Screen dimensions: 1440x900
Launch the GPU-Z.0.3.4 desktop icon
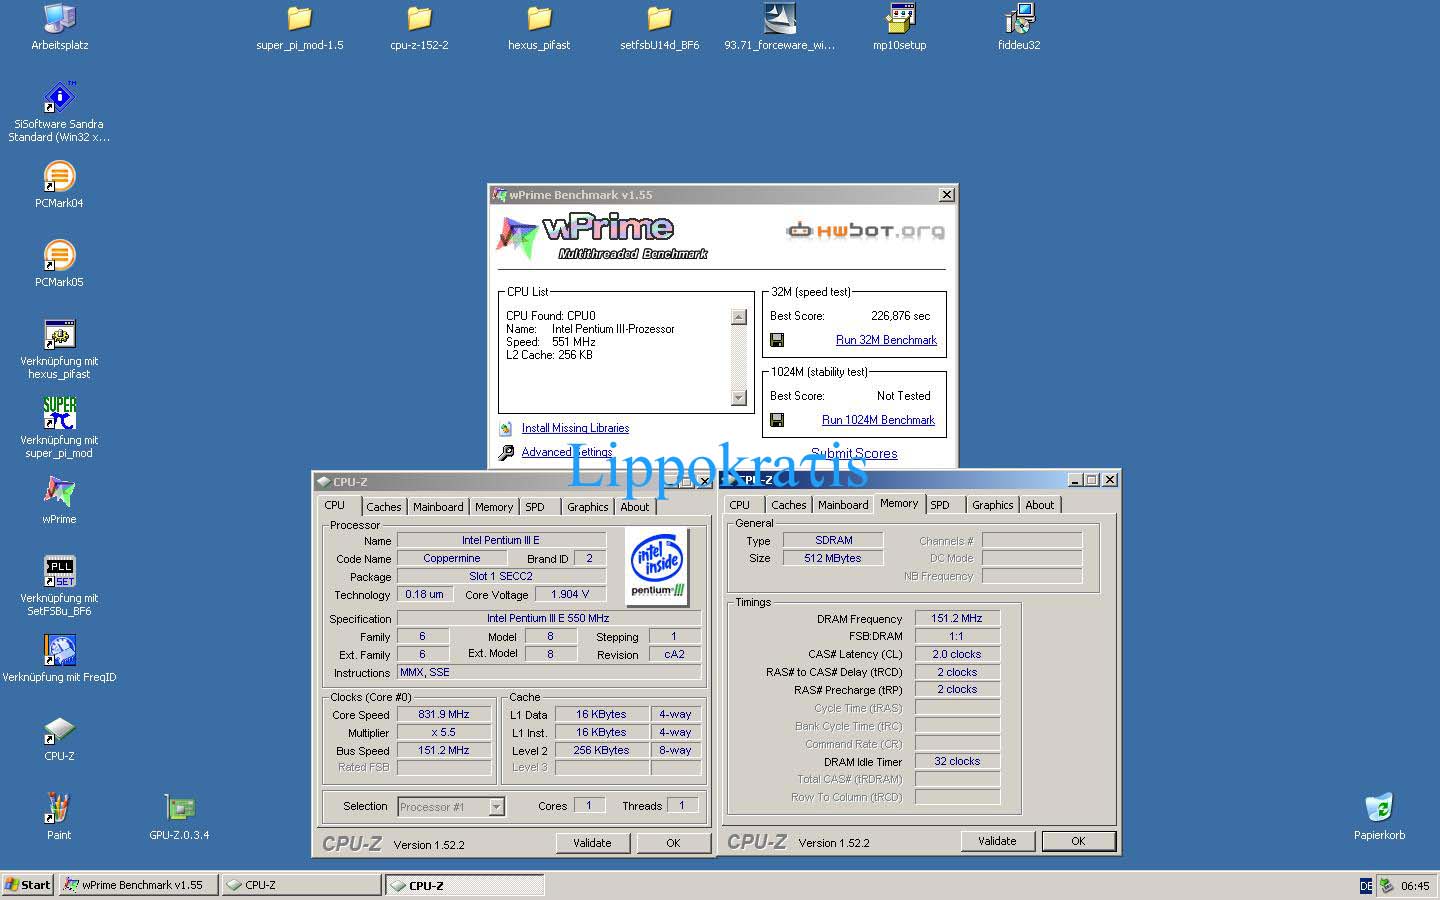179,816
